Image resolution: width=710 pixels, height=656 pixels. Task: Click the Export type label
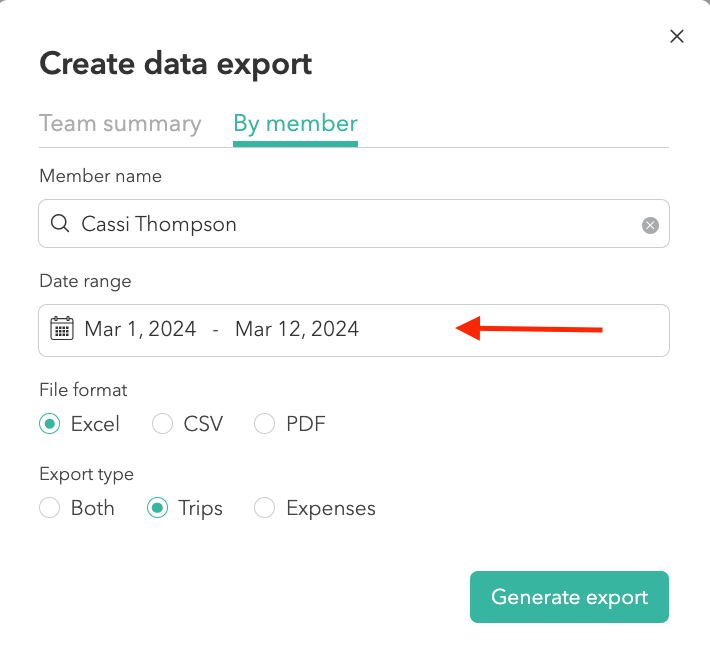click(86, 474)
